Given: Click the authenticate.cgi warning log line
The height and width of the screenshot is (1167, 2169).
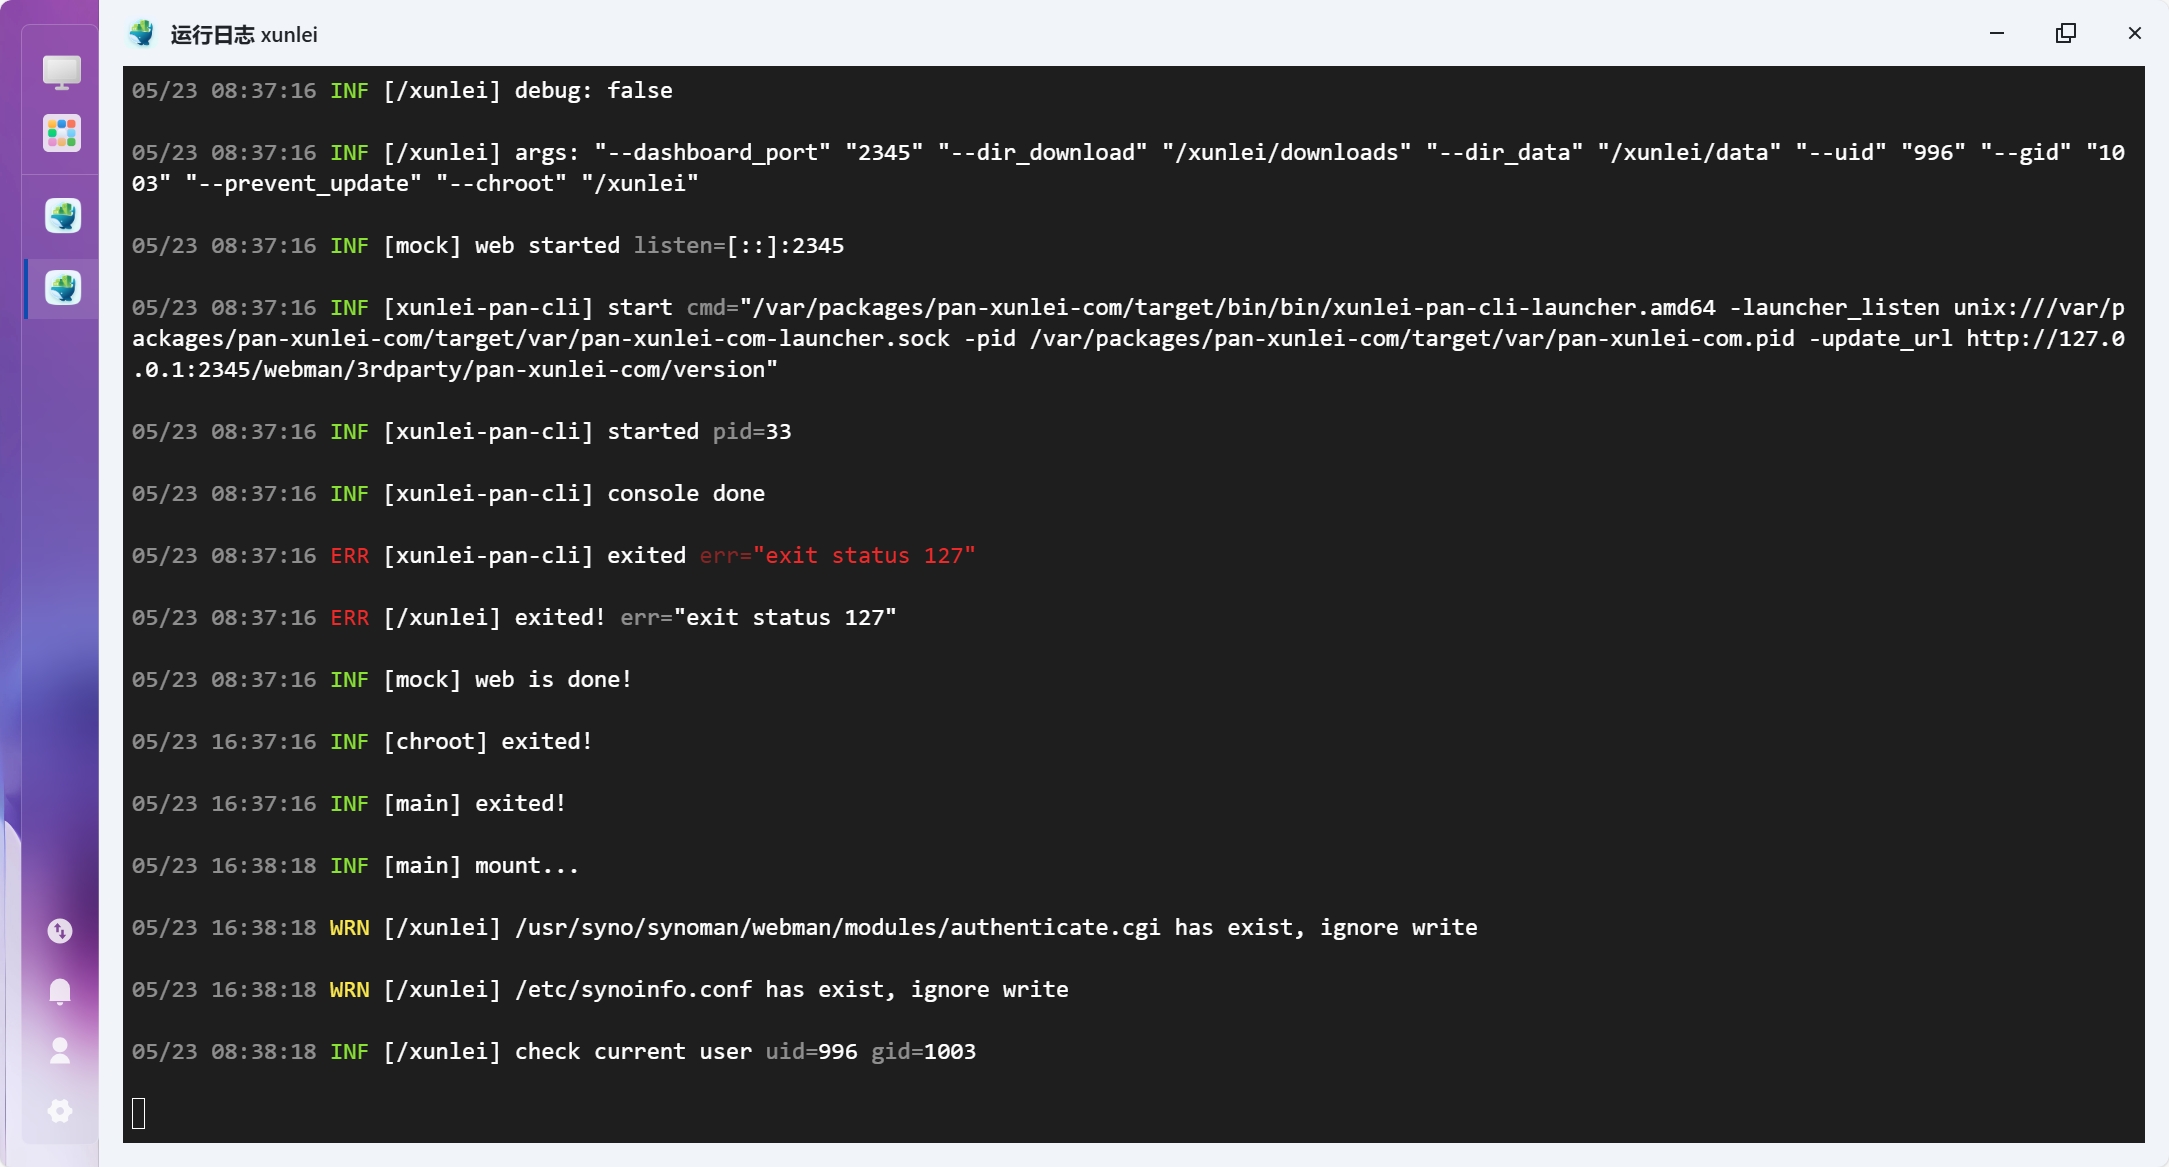Looking at the screenshot, I should pos(804,927).
